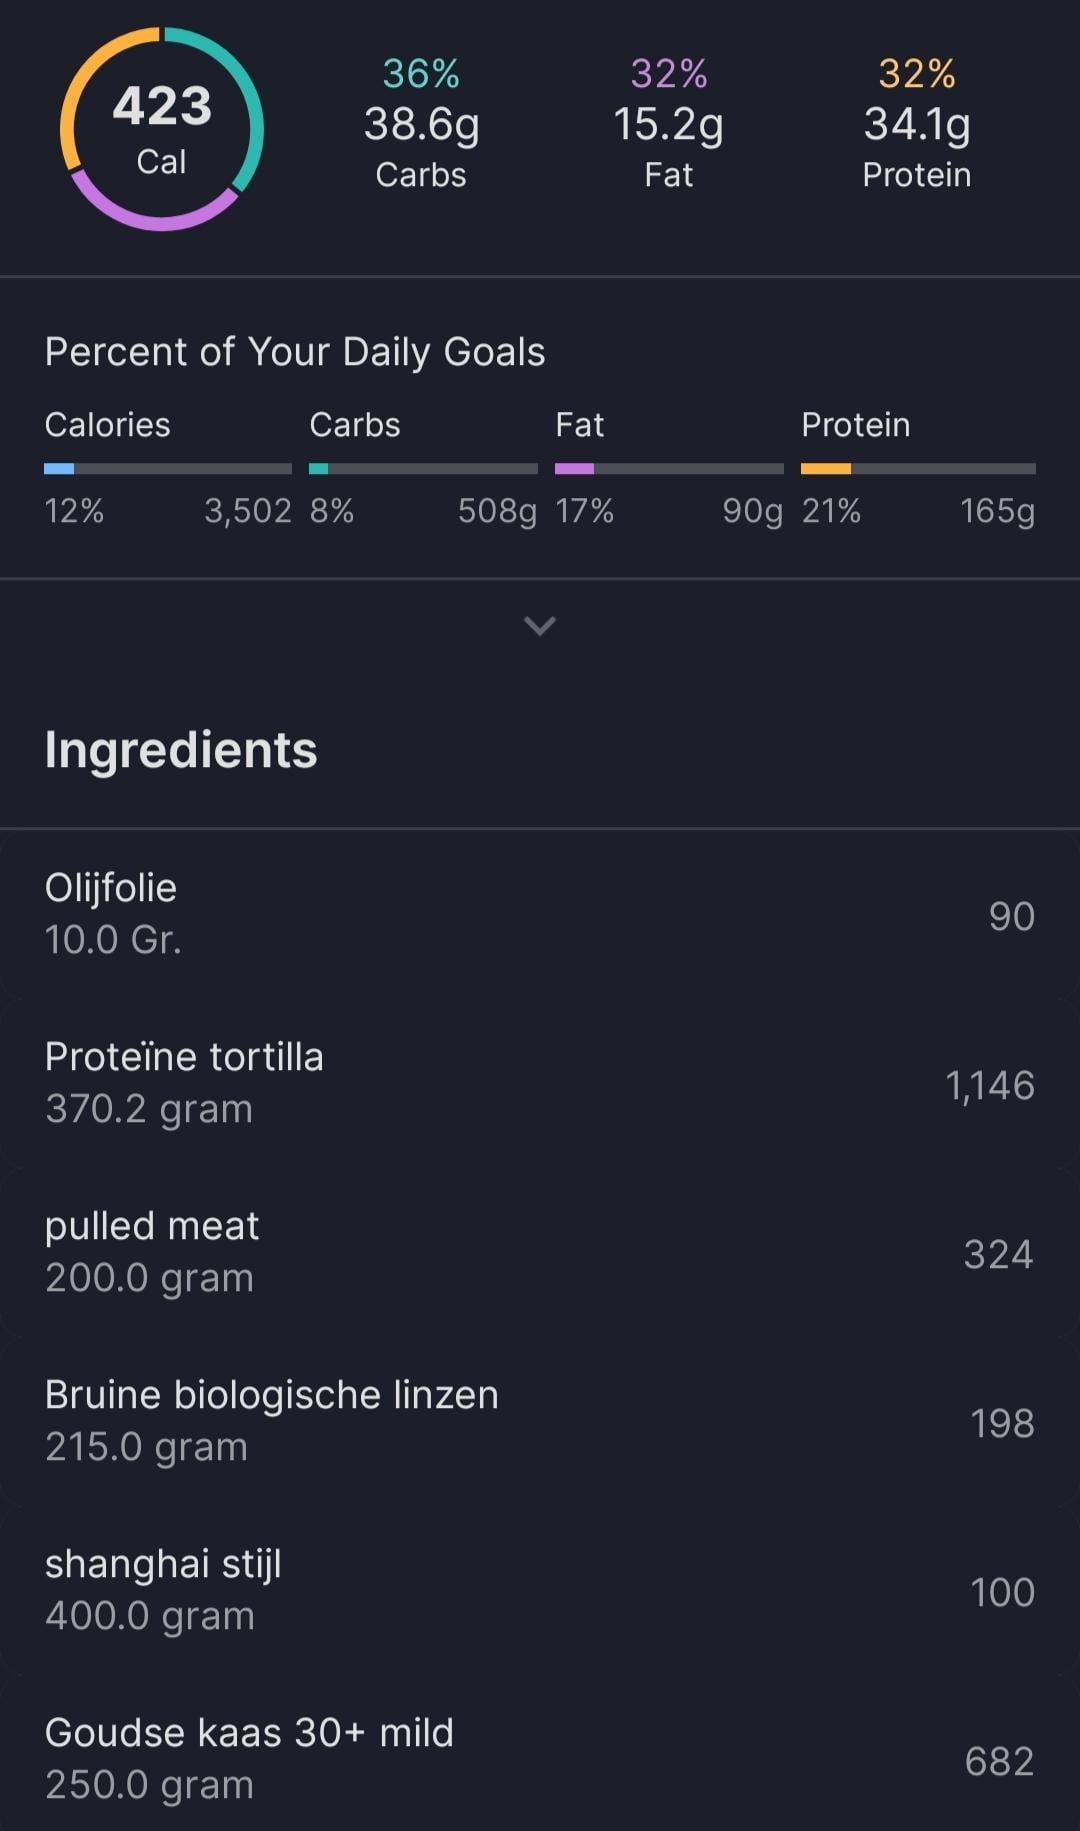1080x1831 pixels.
Task: Select the pulled meat ingredient
Action: point(540,1252)
